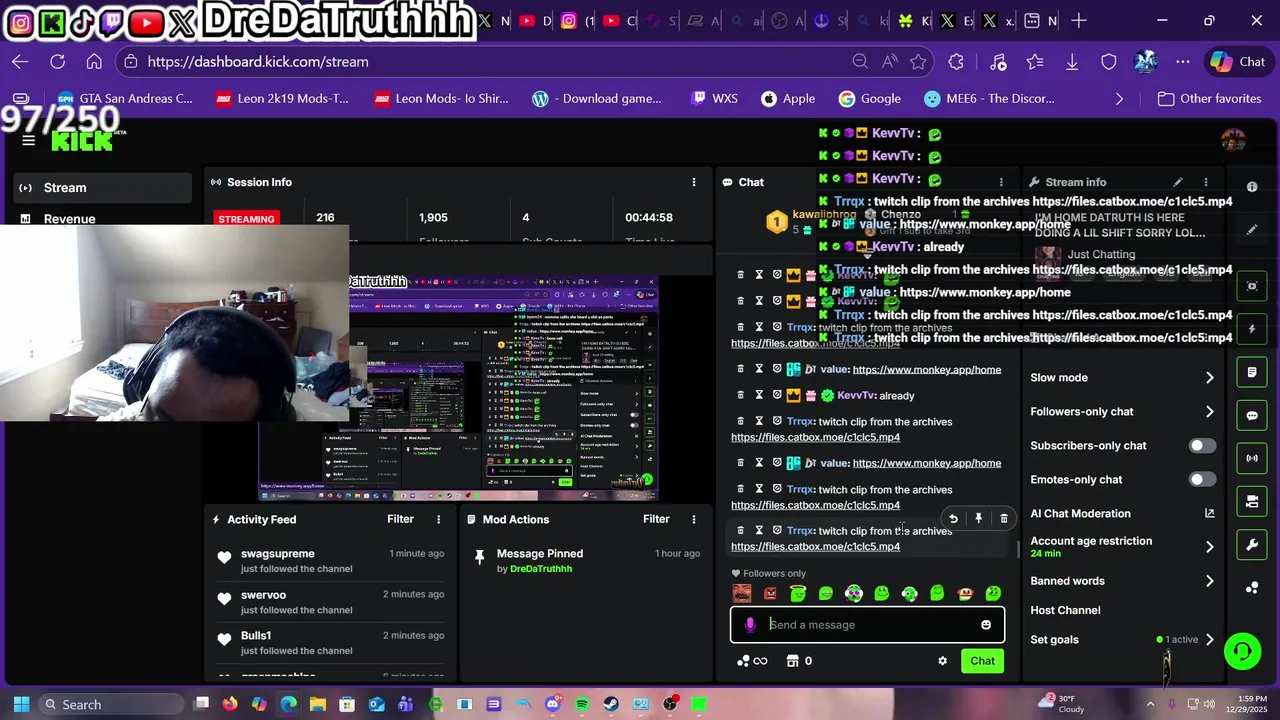This screenshot has width=1280, height=720.
Task: Open Session Info three-dot menu
Action: [694, 182]
